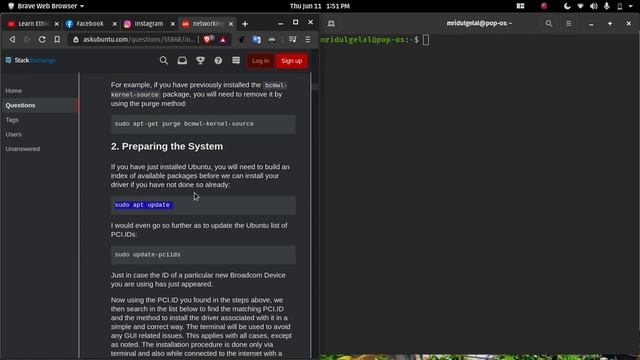Click the translate extension icon
Viewport: 640px width, 360px height.
pyautogui.click(x=257, y=40)
